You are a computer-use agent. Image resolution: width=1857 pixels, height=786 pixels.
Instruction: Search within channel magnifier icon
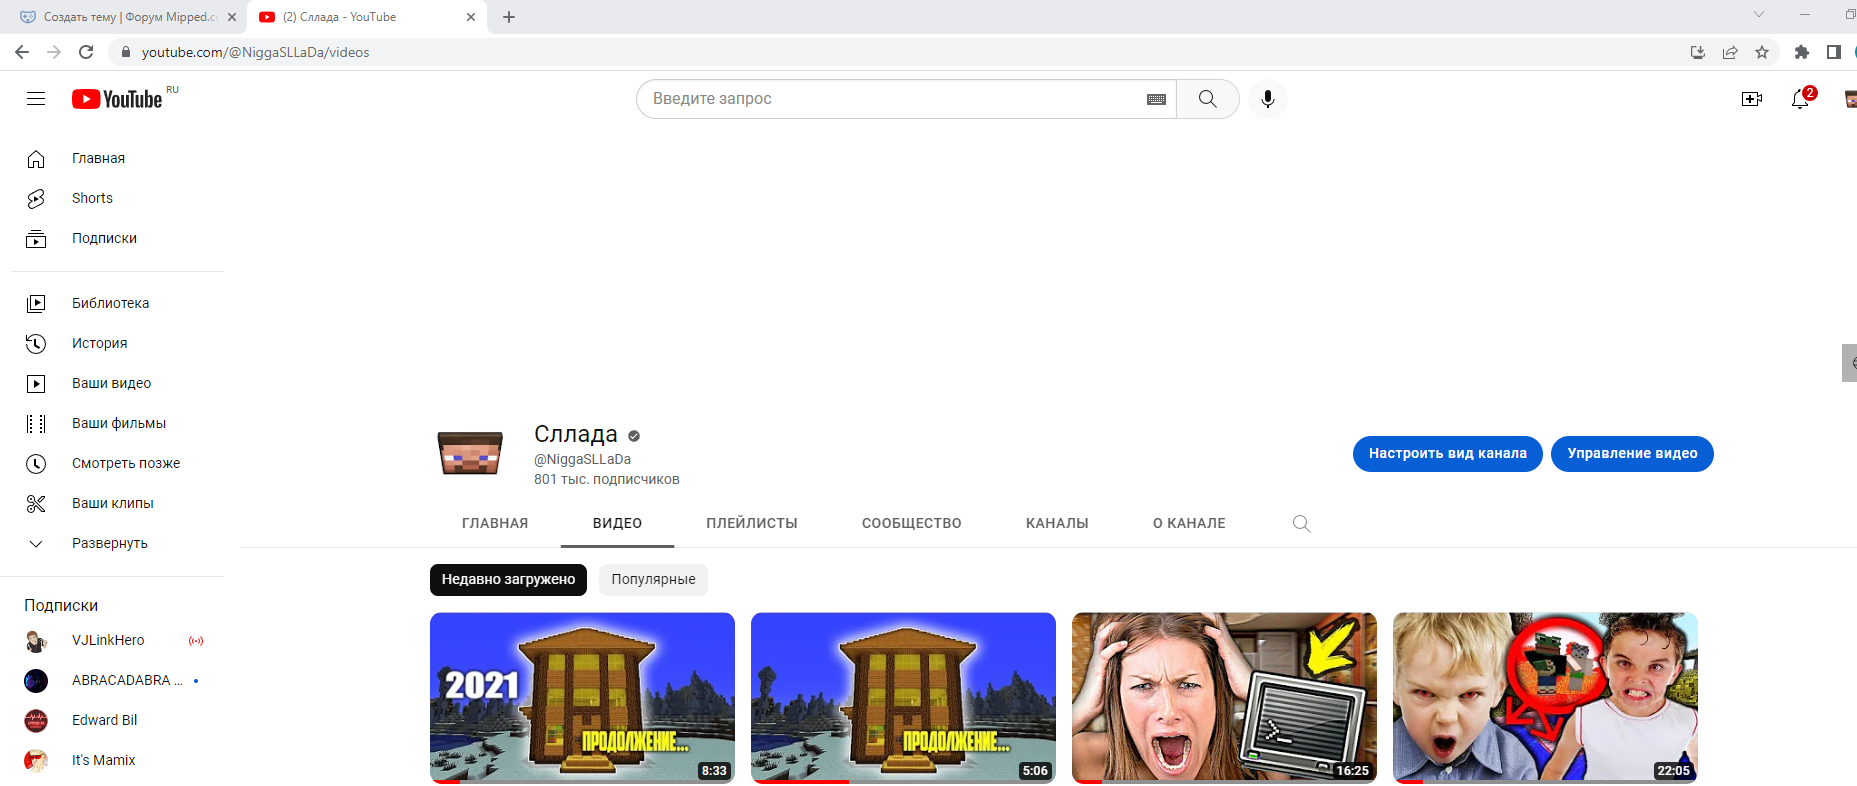coord(1301,523)
